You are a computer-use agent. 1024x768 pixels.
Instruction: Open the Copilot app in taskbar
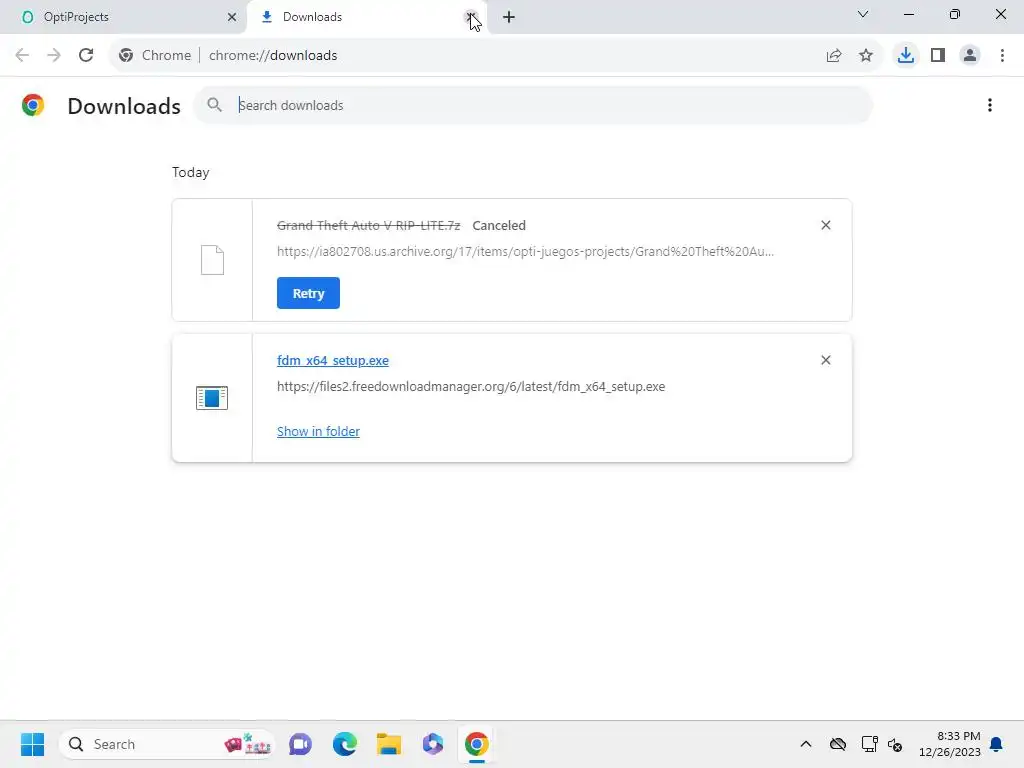point(432,744)
